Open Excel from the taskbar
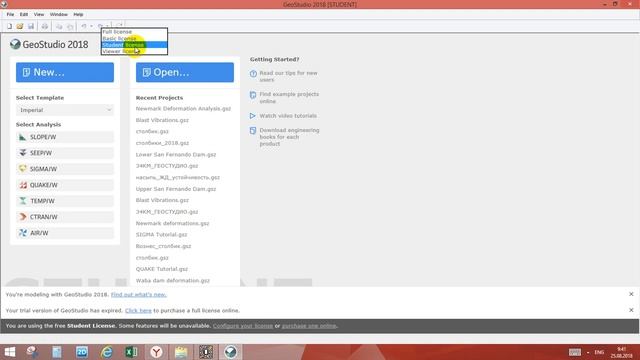Image resolution: width=640 pixels, height=360 pixels. tap(131, 352)
